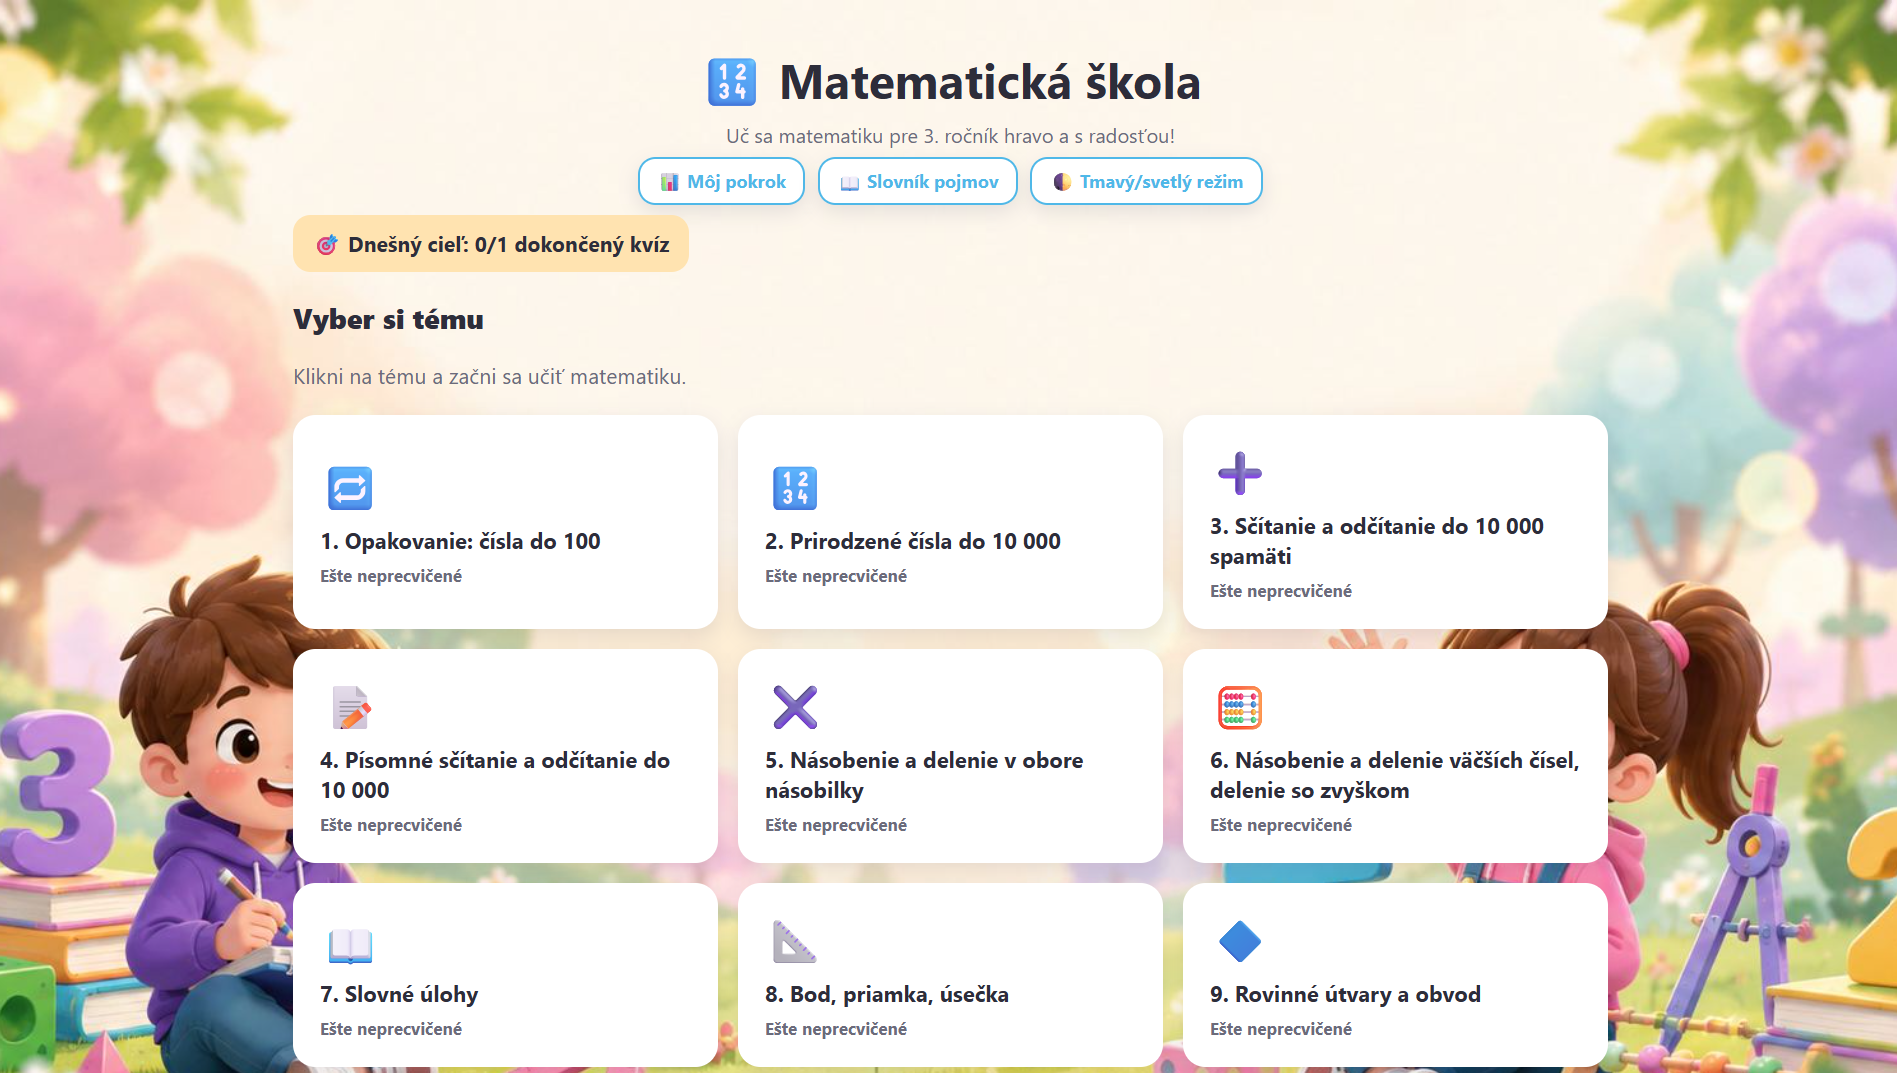The height and width of the screenshot is (1073, 1897).
Task: Select topic 7. Slovné úlohy
Action: point(505,975)
